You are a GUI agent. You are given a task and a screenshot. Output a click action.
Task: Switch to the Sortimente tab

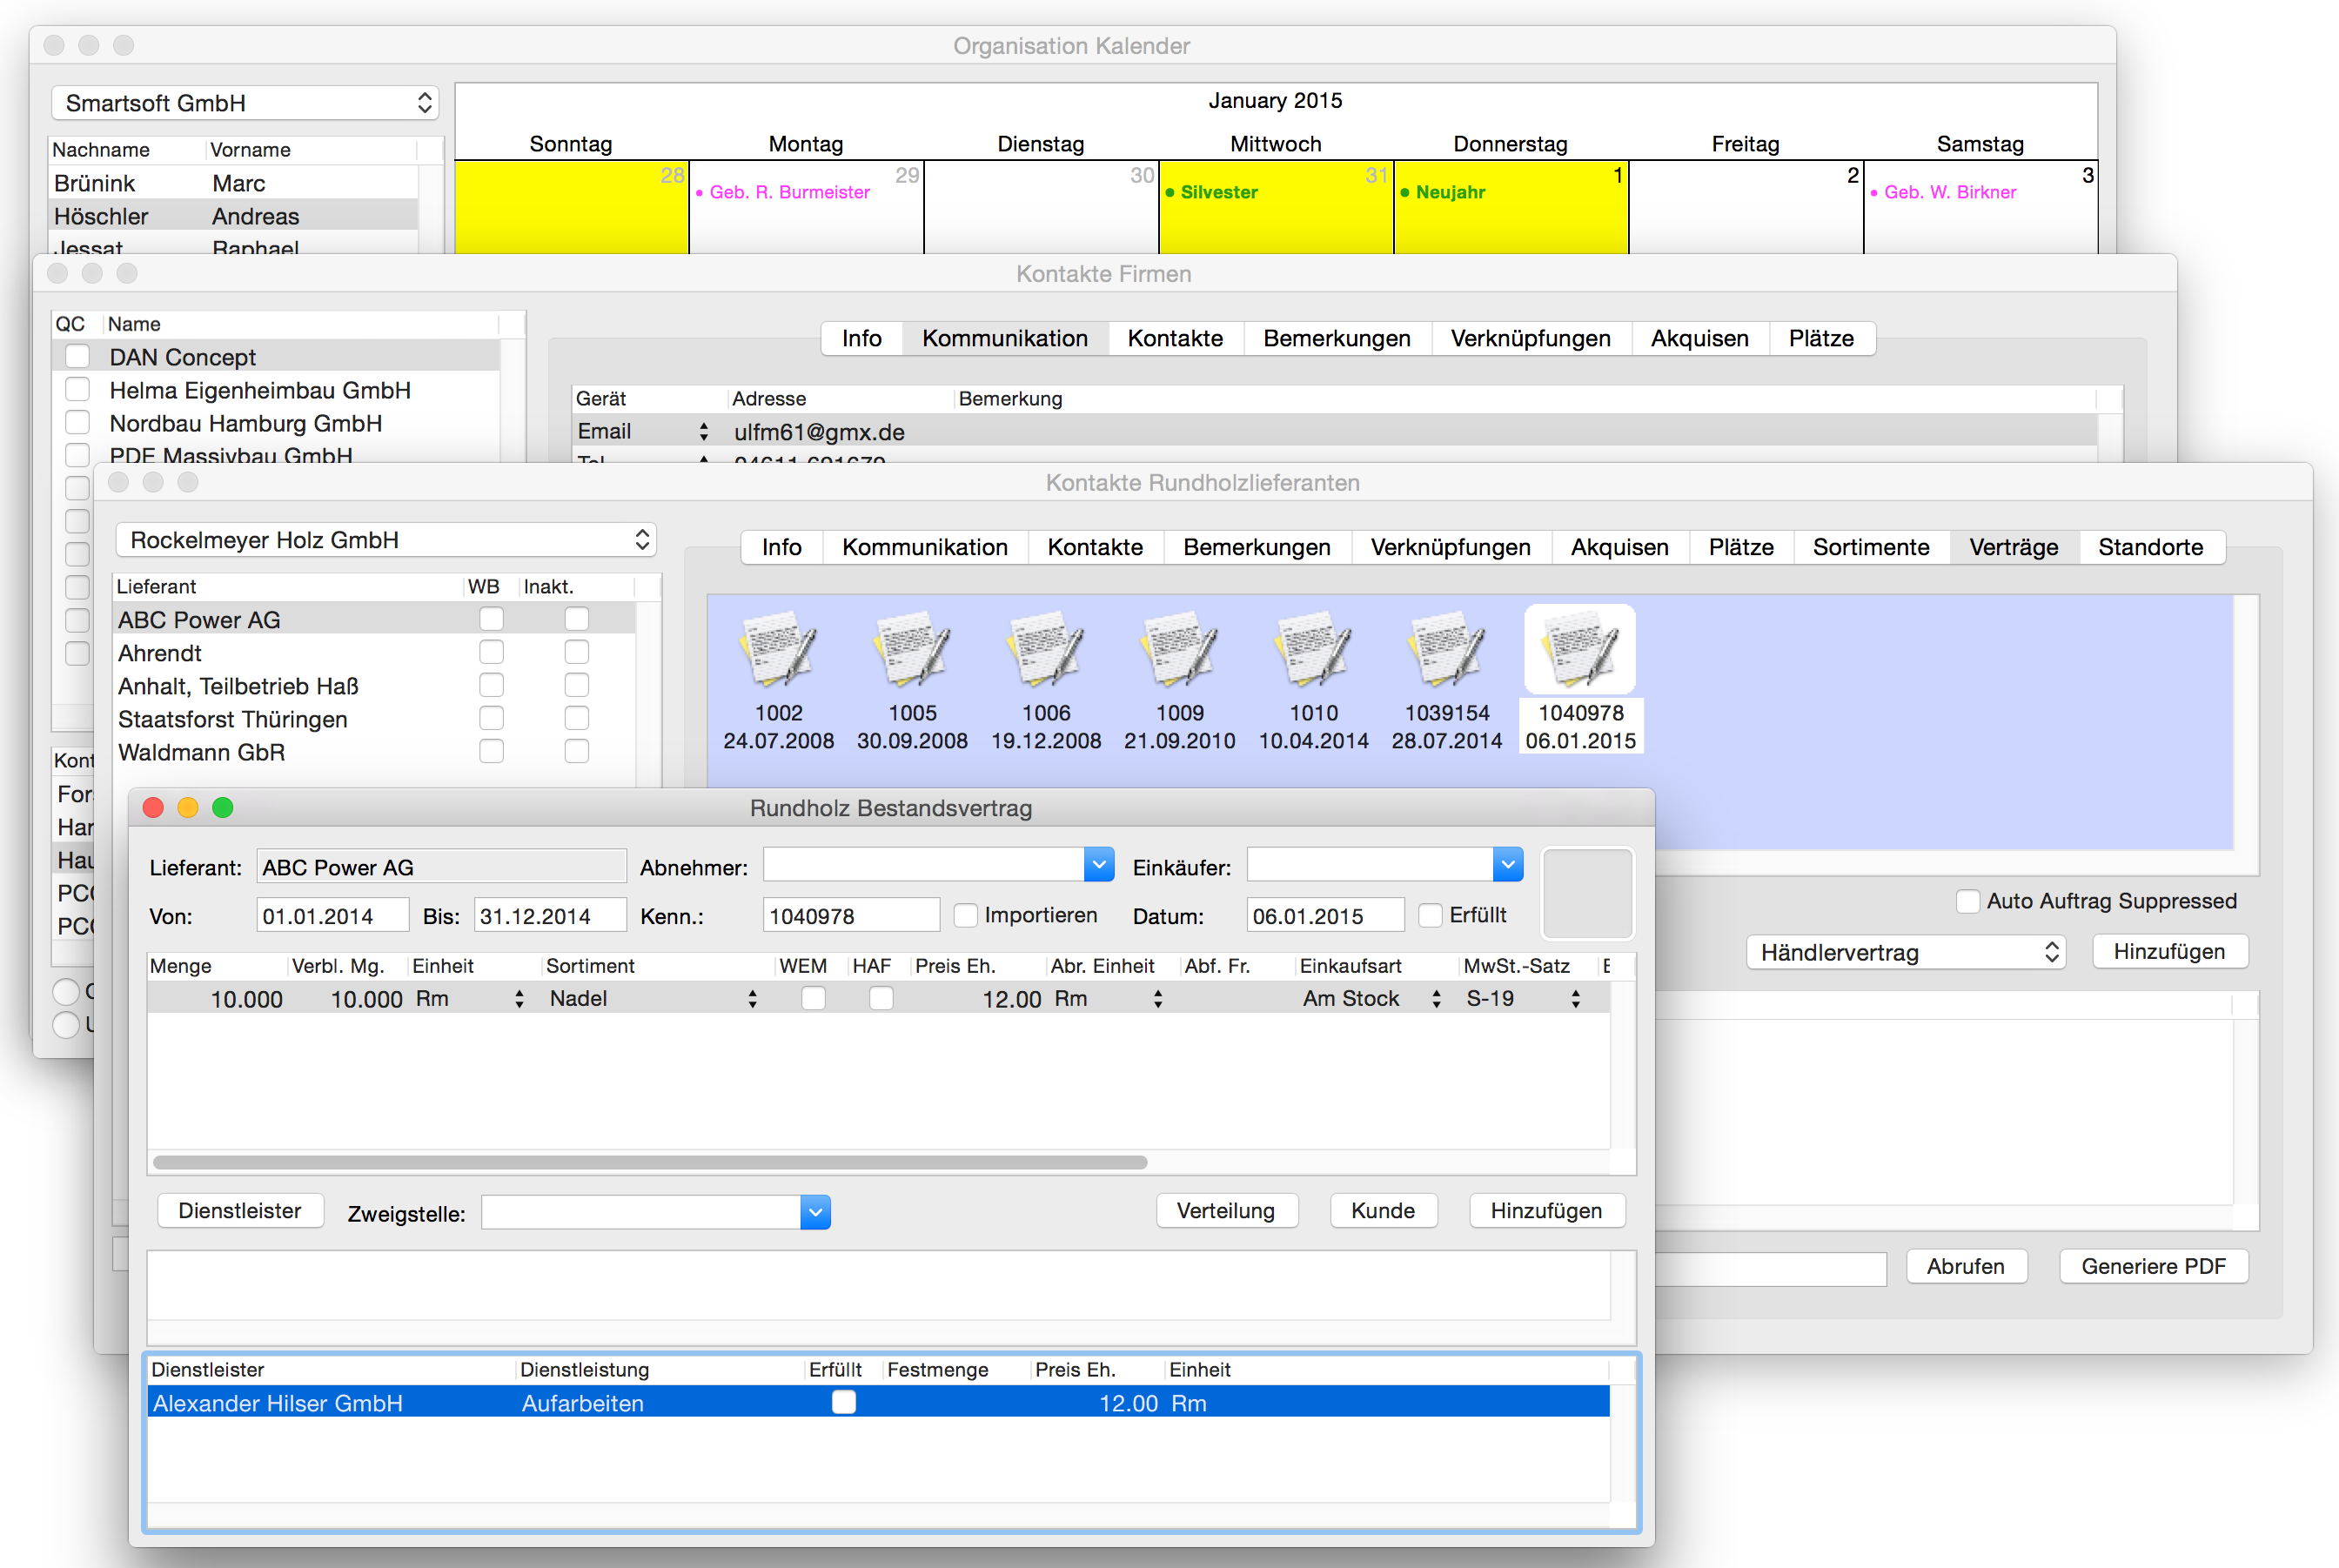[1870, 547]
